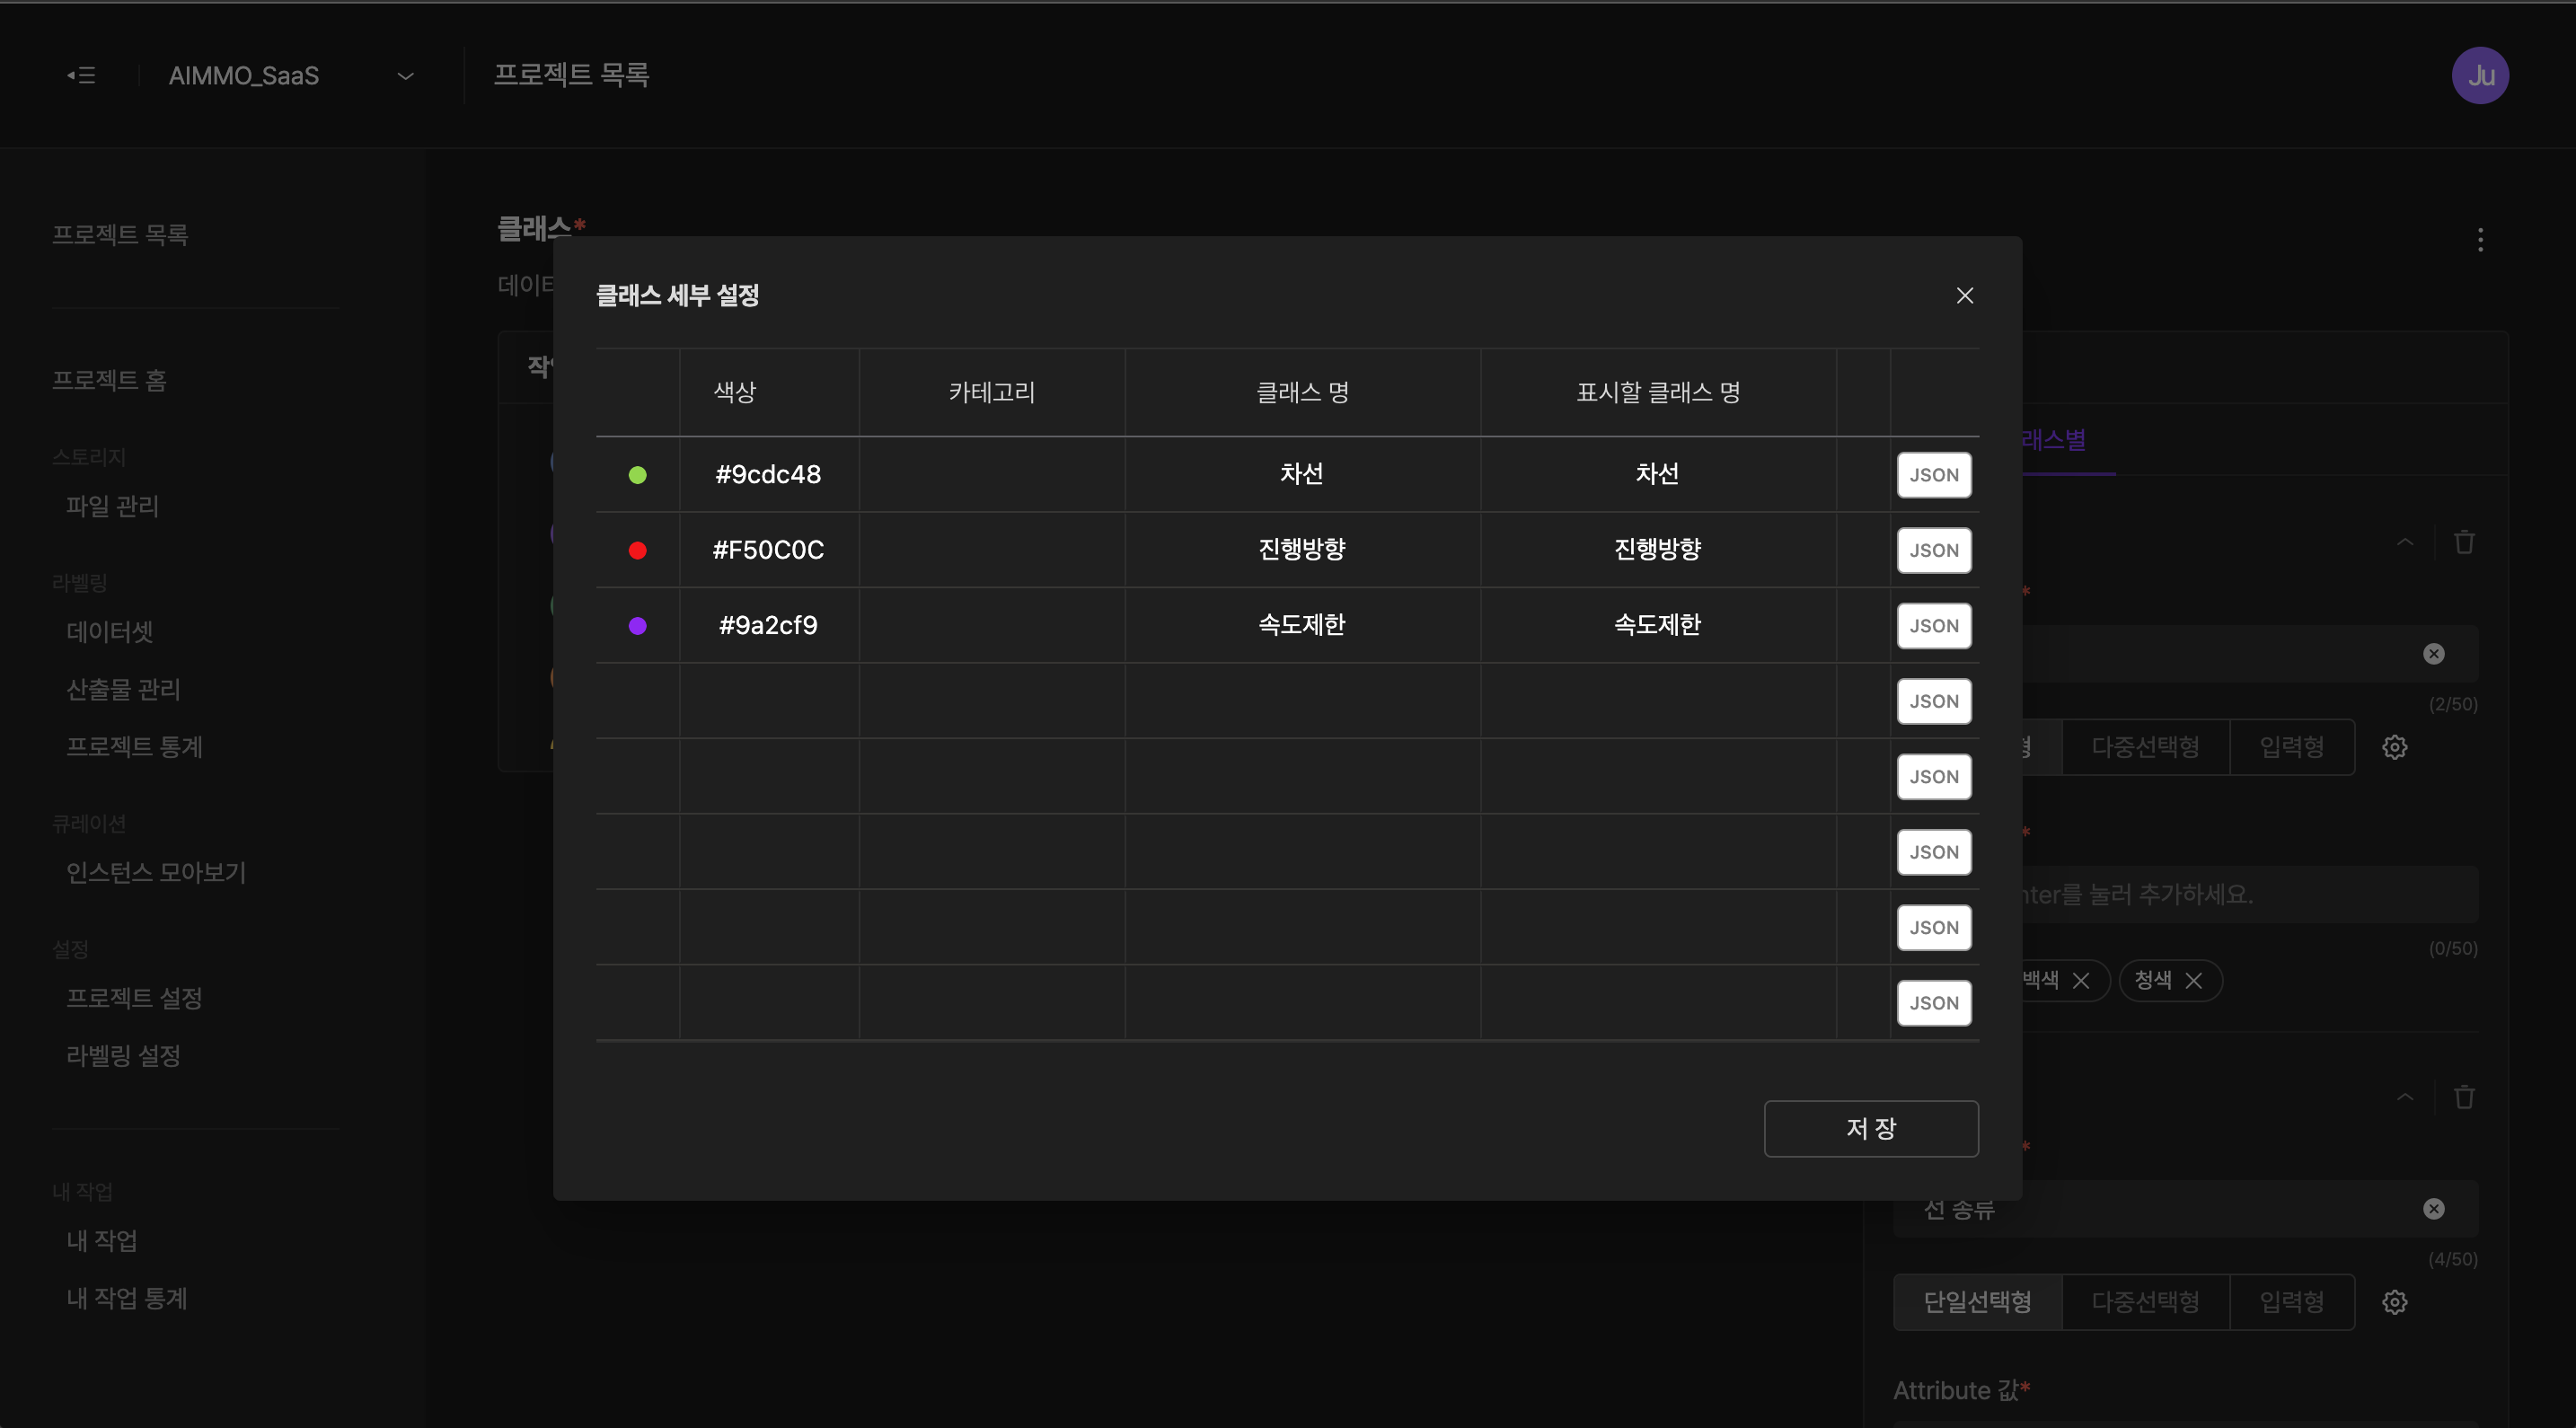Collapse the upper attribute section chevron
Viewport: 2576px width, 1428px height.
point(2405,542)
